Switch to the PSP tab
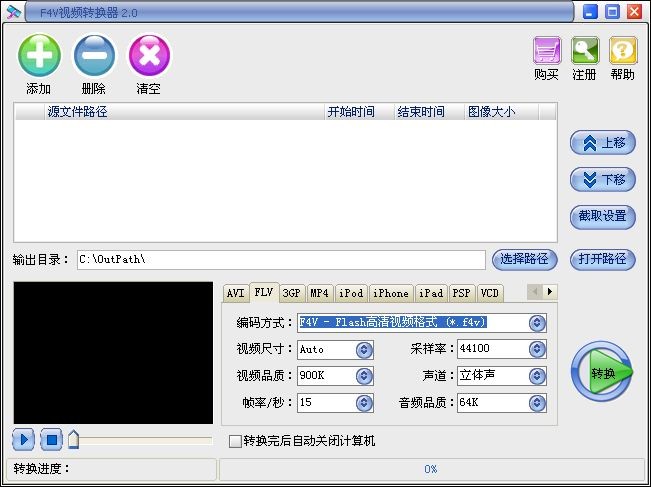Image resolution: width=651 pixels, height=487 pixels. point(462,293)
